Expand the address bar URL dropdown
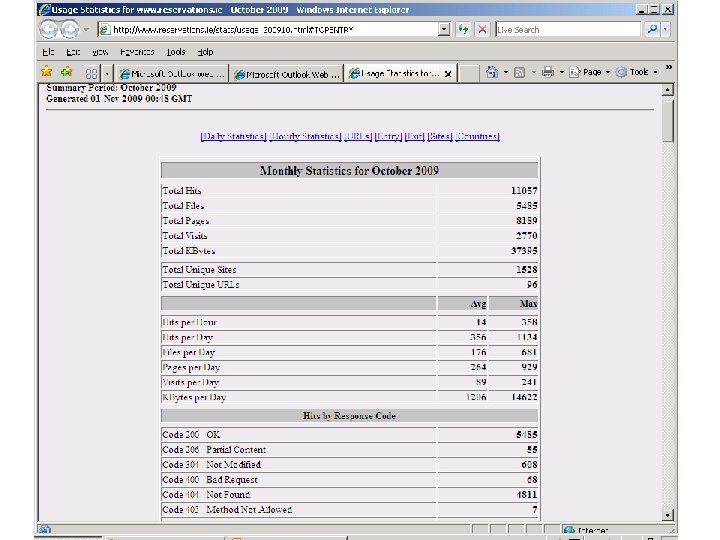This screenshot has width=720, height=540. pos(444,29)
